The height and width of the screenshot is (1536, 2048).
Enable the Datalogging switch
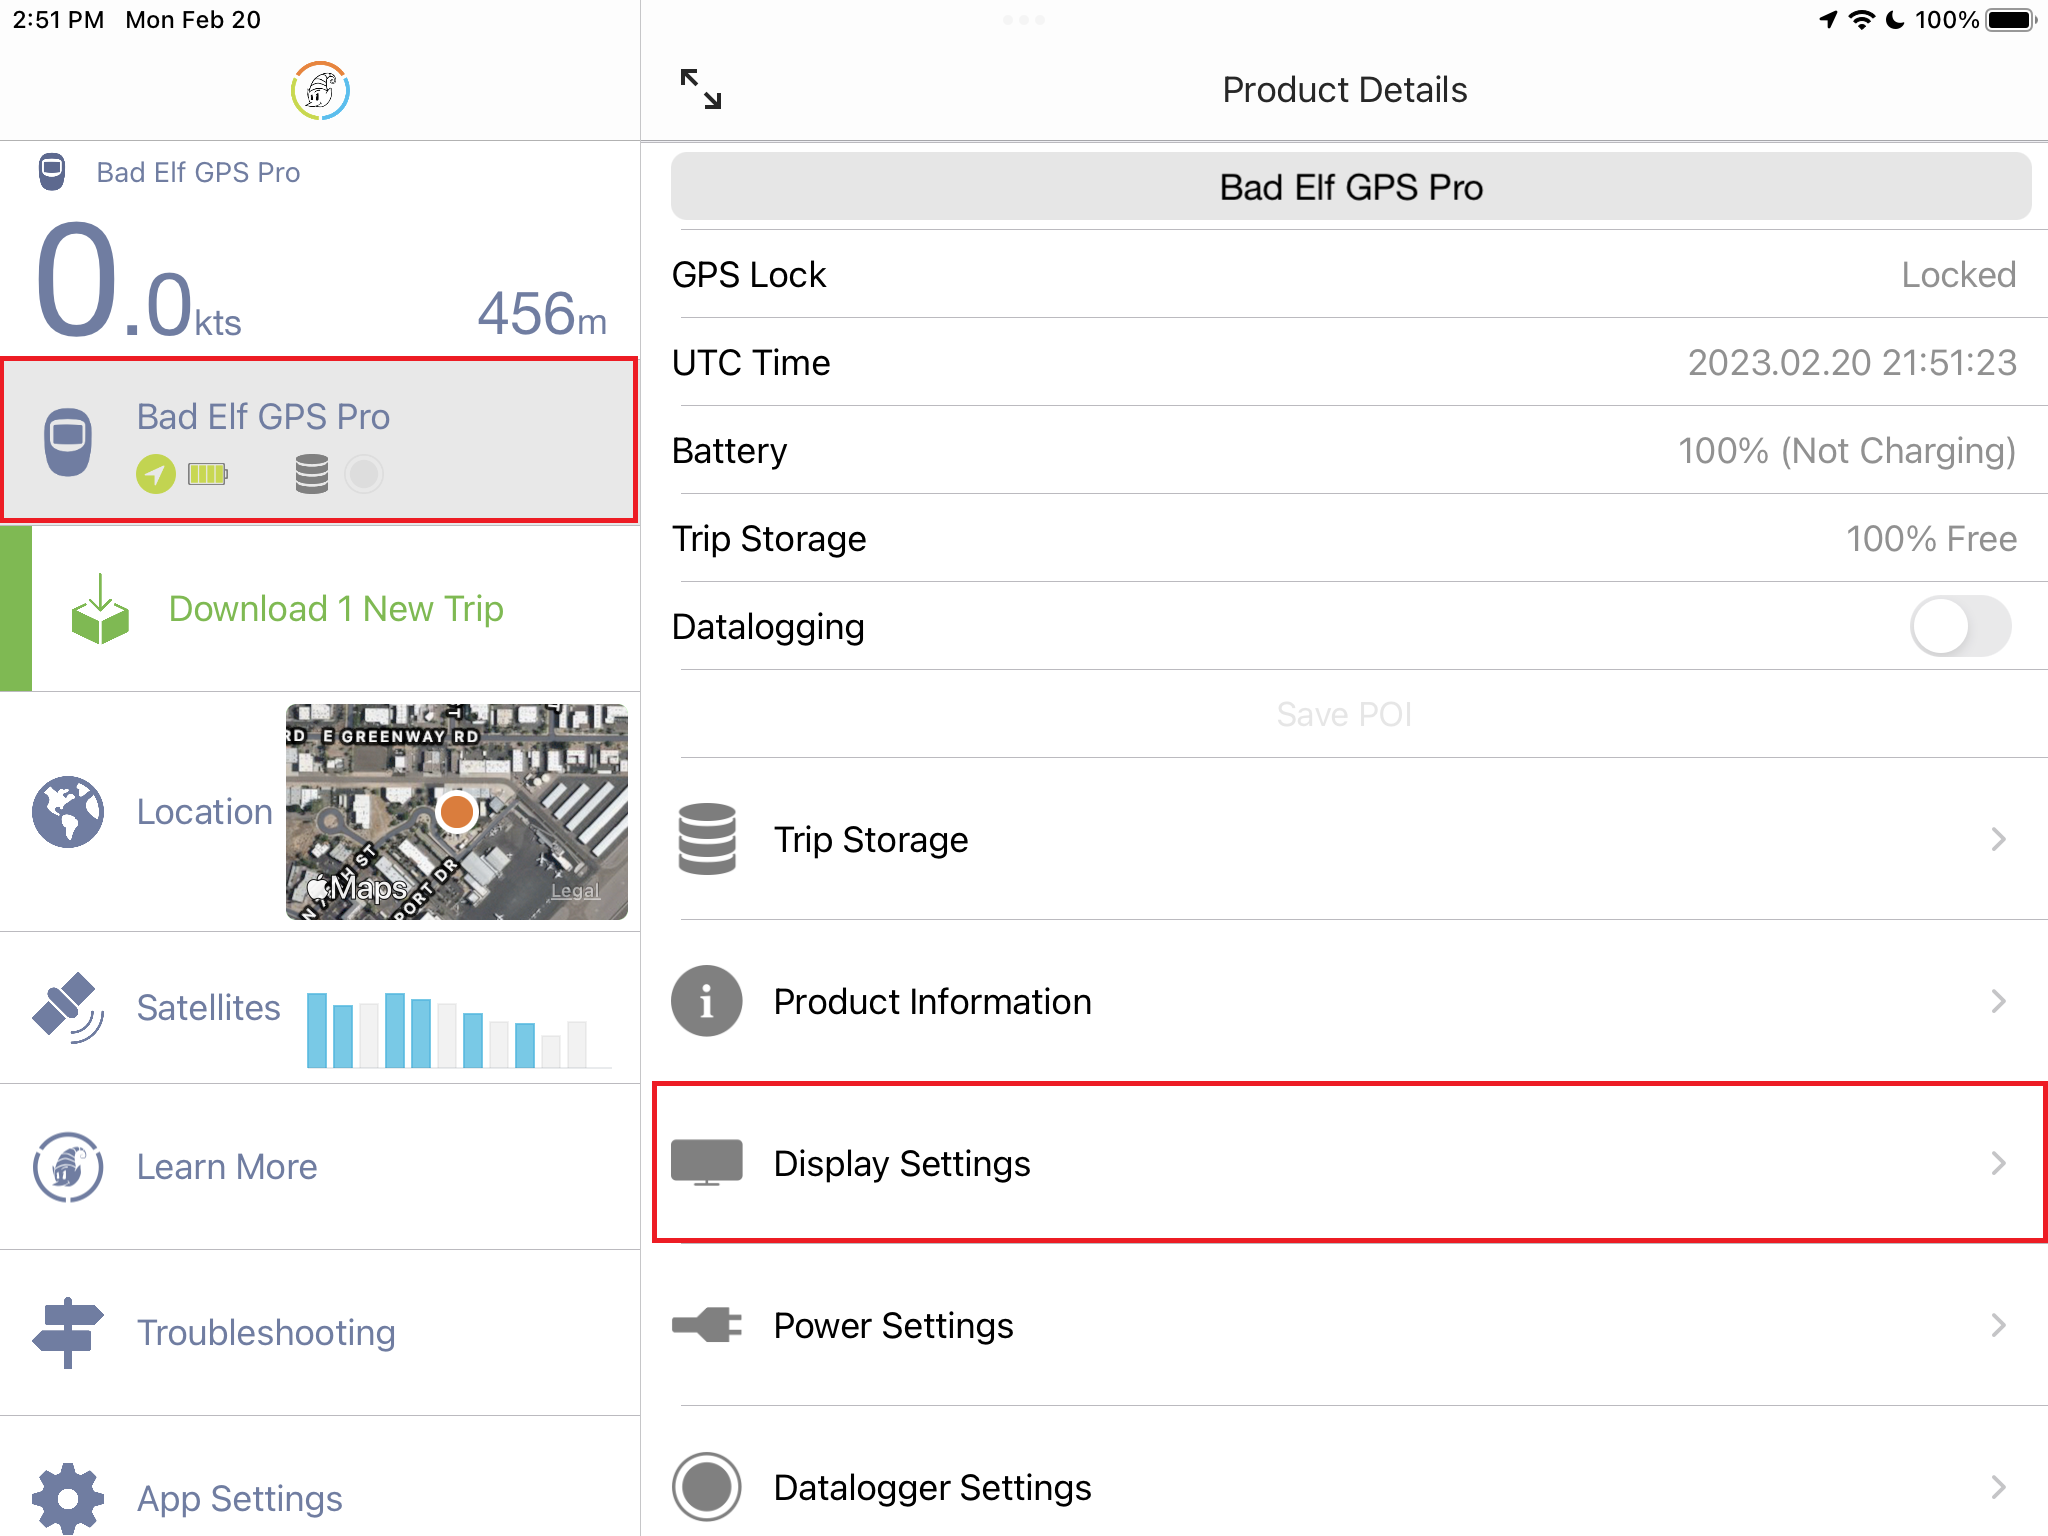(1960, 627)
